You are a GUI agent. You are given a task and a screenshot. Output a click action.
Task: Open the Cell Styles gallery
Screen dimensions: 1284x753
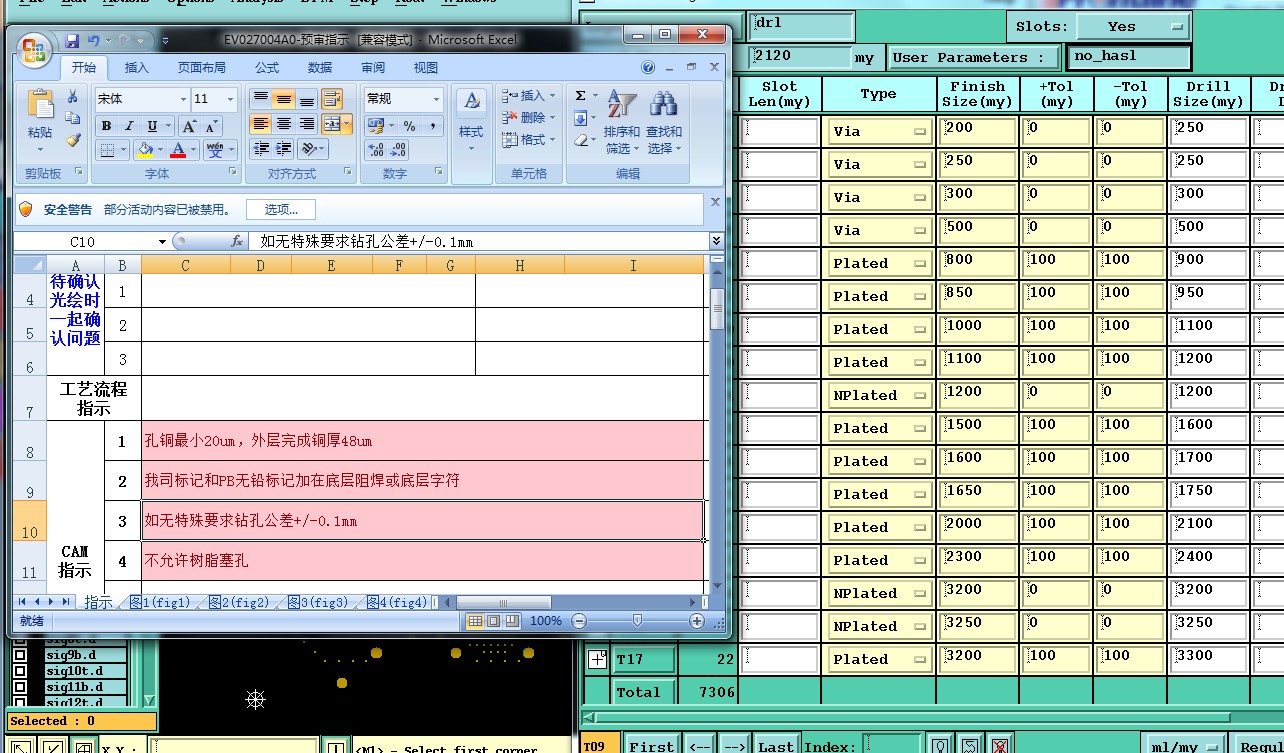pyautogui.click(x=471, y=121)
